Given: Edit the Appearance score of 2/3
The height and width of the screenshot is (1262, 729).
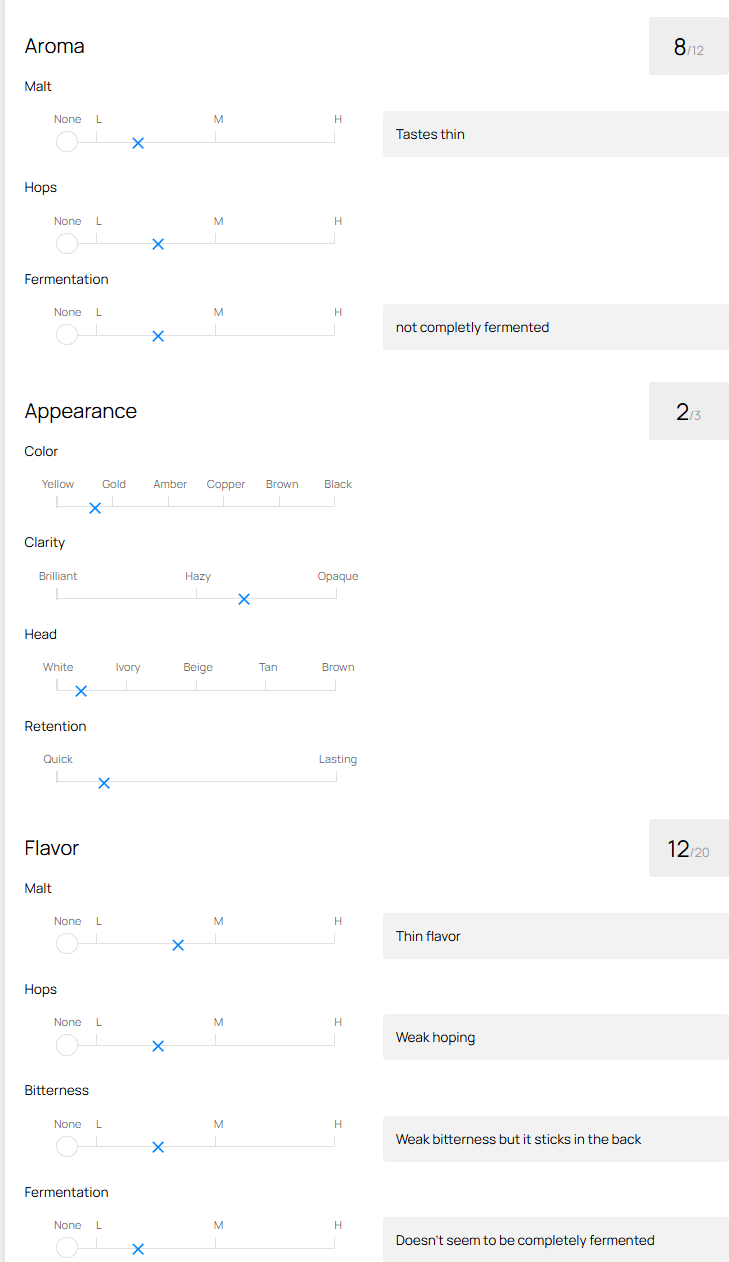Looking at the screenshot, I should pos(688,411).
